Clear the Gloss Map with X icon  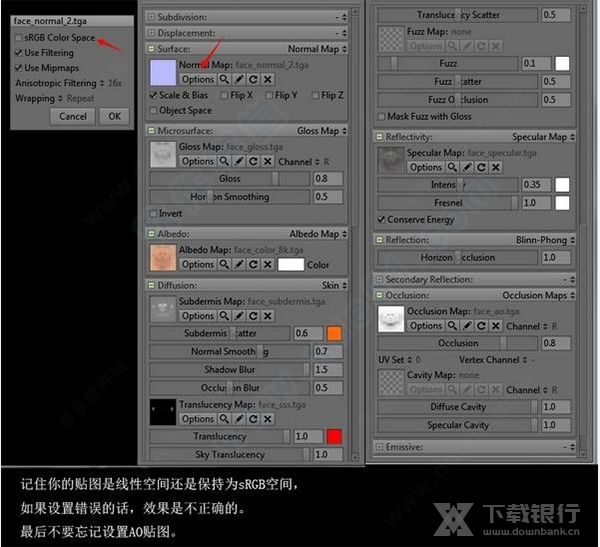267,161
